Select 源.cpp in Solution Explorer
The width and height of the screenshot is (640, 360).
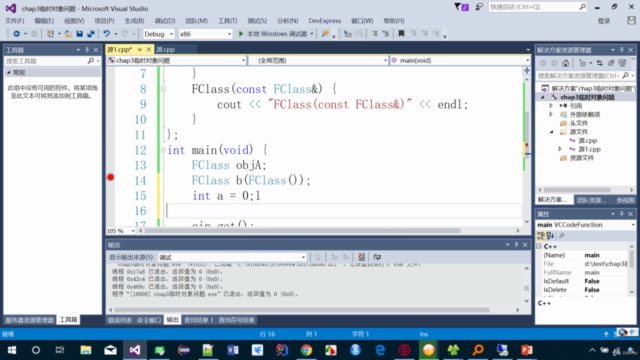click(x=587, y=140)
